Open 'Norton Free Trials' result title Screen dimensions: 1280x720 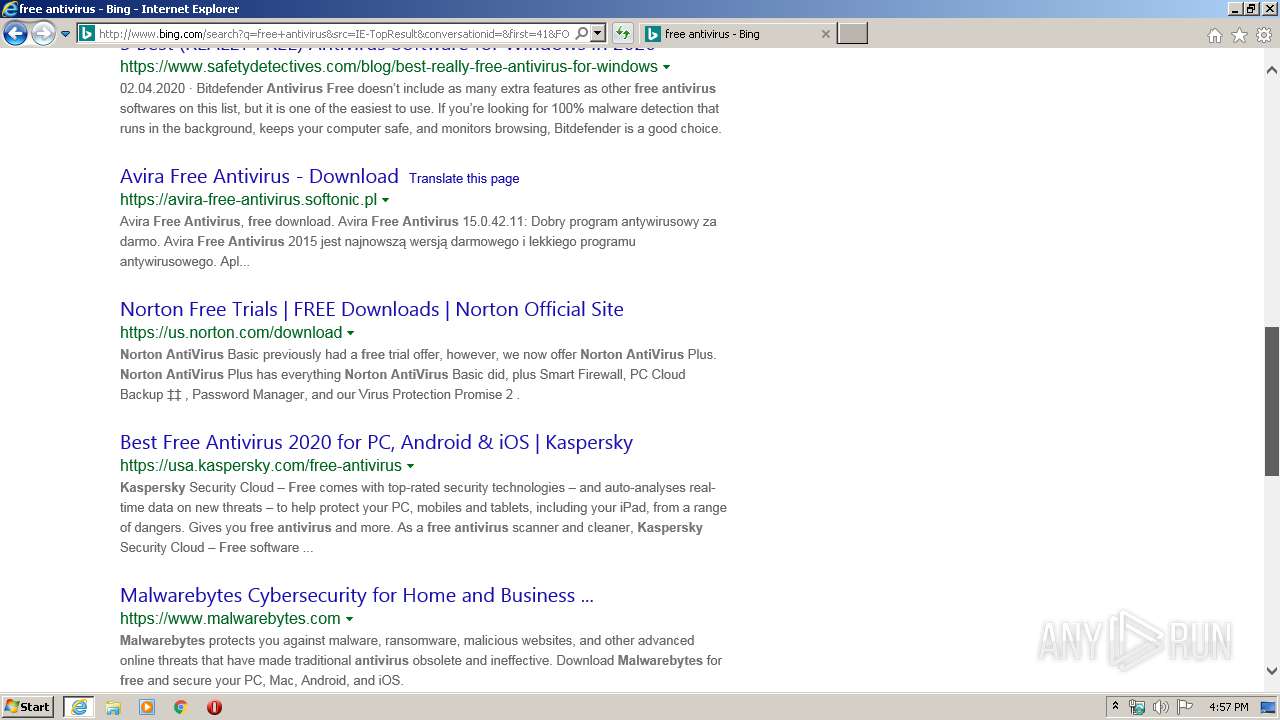pos(372,309)
